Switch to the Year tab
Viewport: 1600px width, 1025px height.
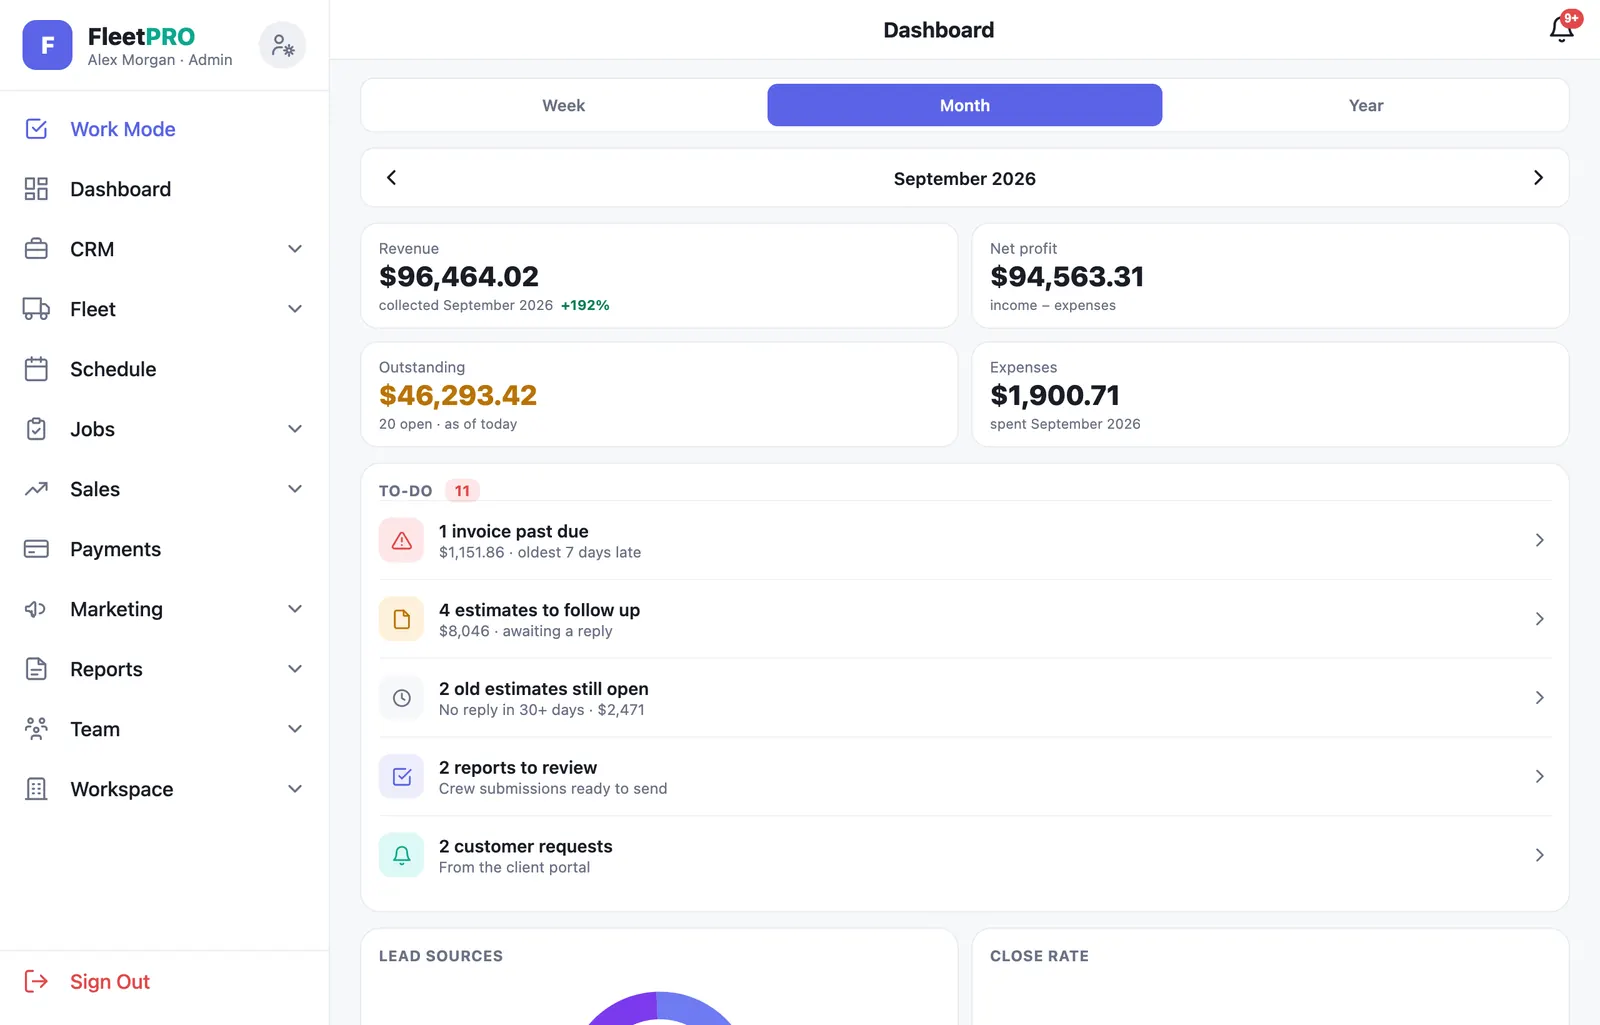(x=1366, y=105)
